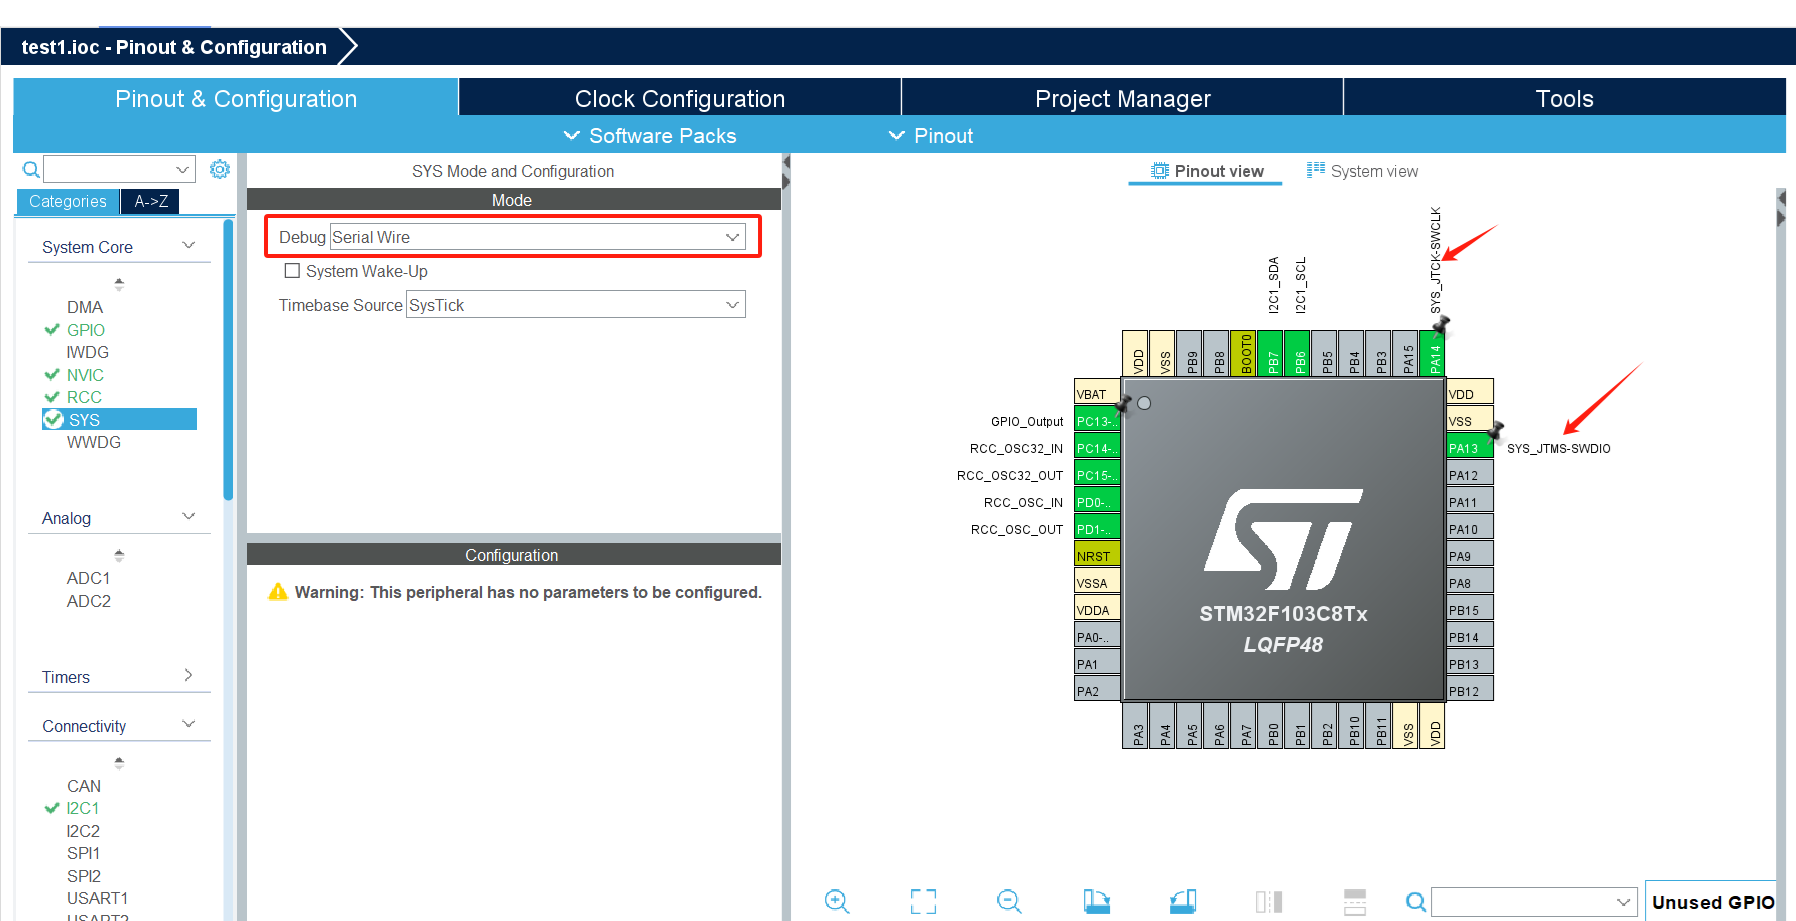1796x921 pixels.
Task: Select RCC peripheral
Action: pos(84,397)
